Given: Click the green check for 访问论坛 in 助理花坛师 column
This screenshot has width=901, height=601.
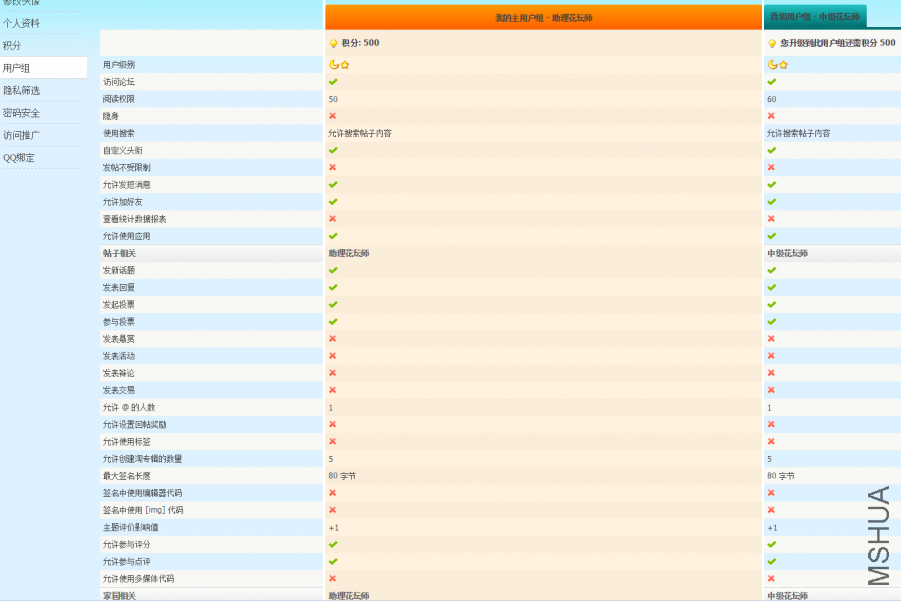Looking at the screenshot, I should [333, 82].
